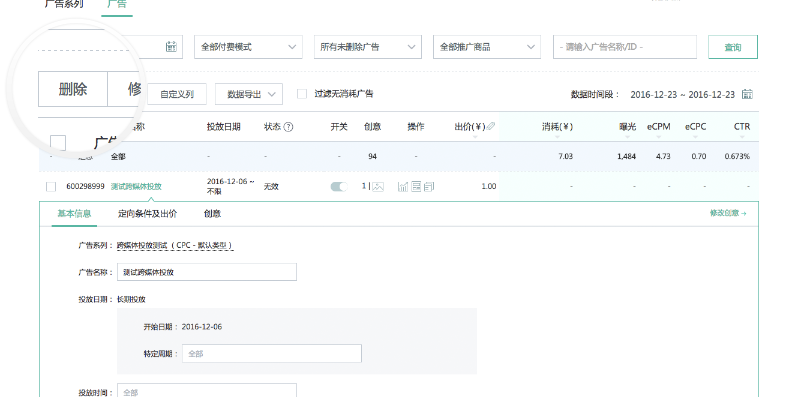Click the pencil edit icon beside 出价(¥)
The image size is (790, 397).
click(491, 126)
